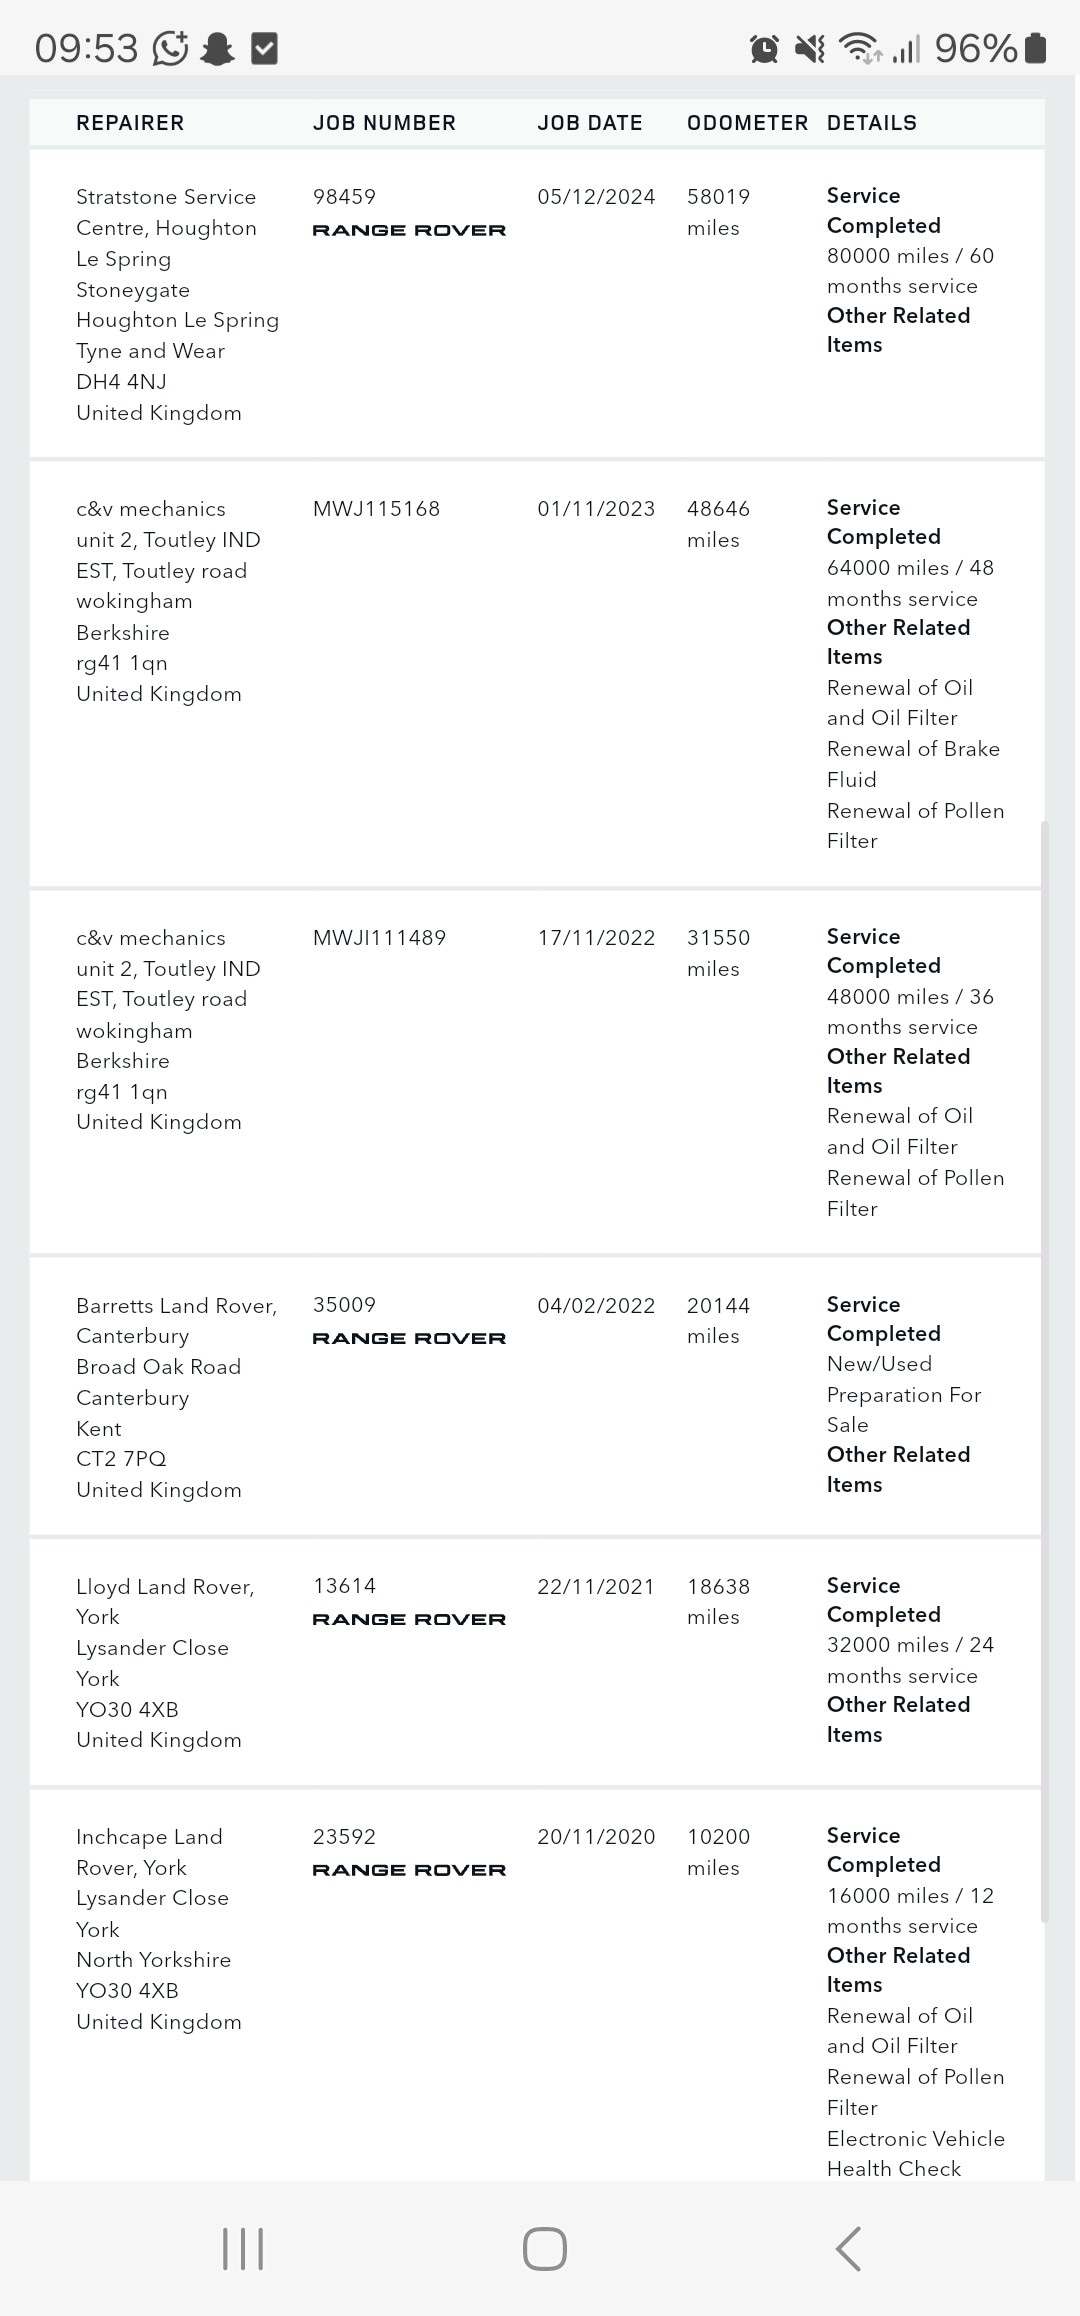Tap the muted sound status icon
Image resolution: width=1080 pixels, height=2316 pixels.
click(810, 48)
